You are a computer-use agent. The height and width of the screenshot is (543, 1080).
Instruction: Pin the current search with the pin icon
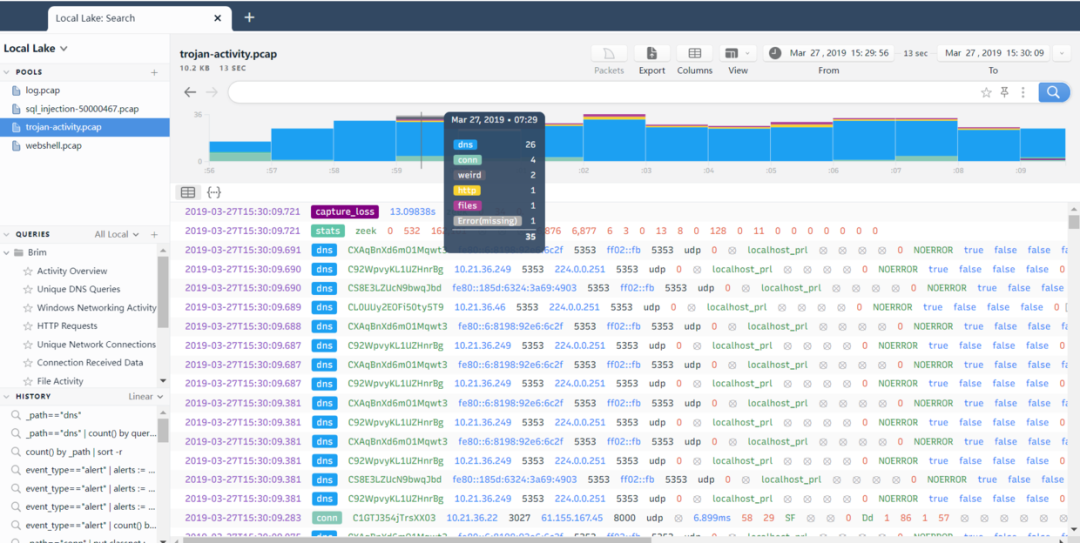point(1005,92)
